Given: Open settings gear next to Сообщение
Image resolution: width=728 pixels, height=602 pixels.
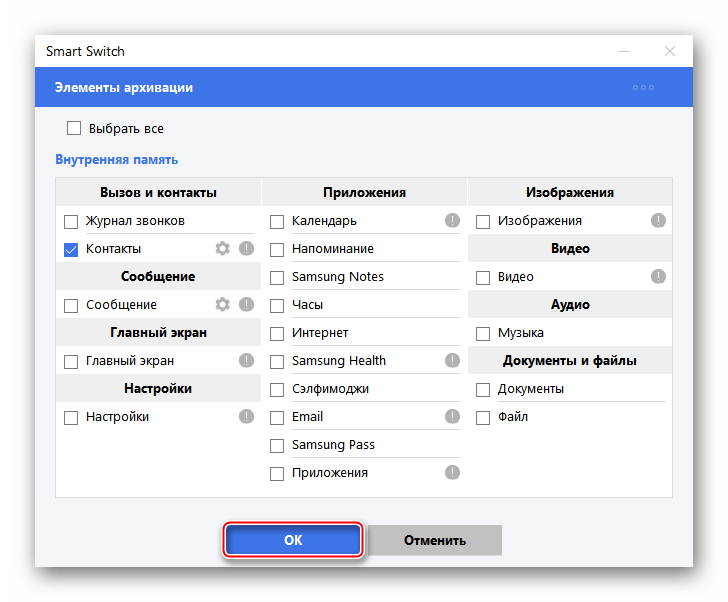Looking at the screenshot, I should pyautogui.click(x=222, y=304).
